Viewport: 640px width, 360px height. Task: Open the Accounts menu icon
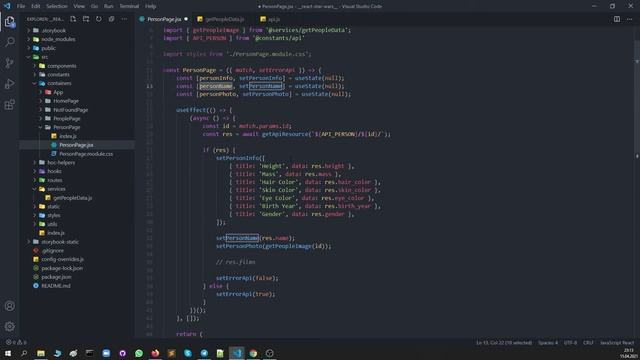coord(9,306)
